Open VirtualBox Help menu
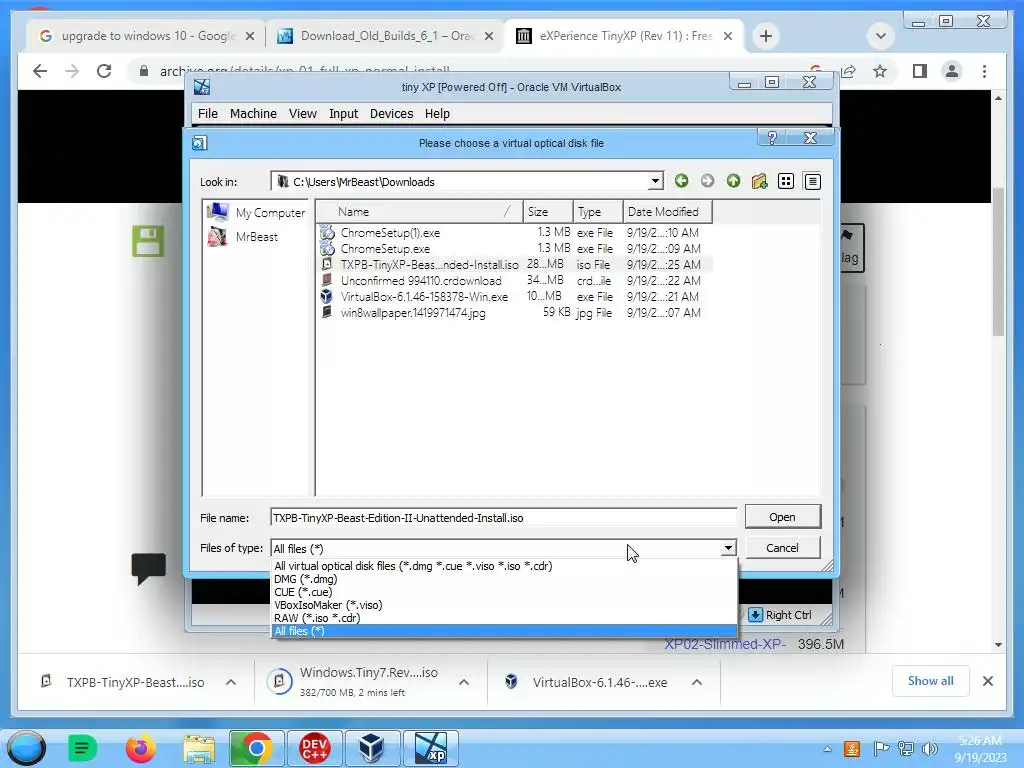The height and width of the screenshot is (768, 1024). pos(437,114)
